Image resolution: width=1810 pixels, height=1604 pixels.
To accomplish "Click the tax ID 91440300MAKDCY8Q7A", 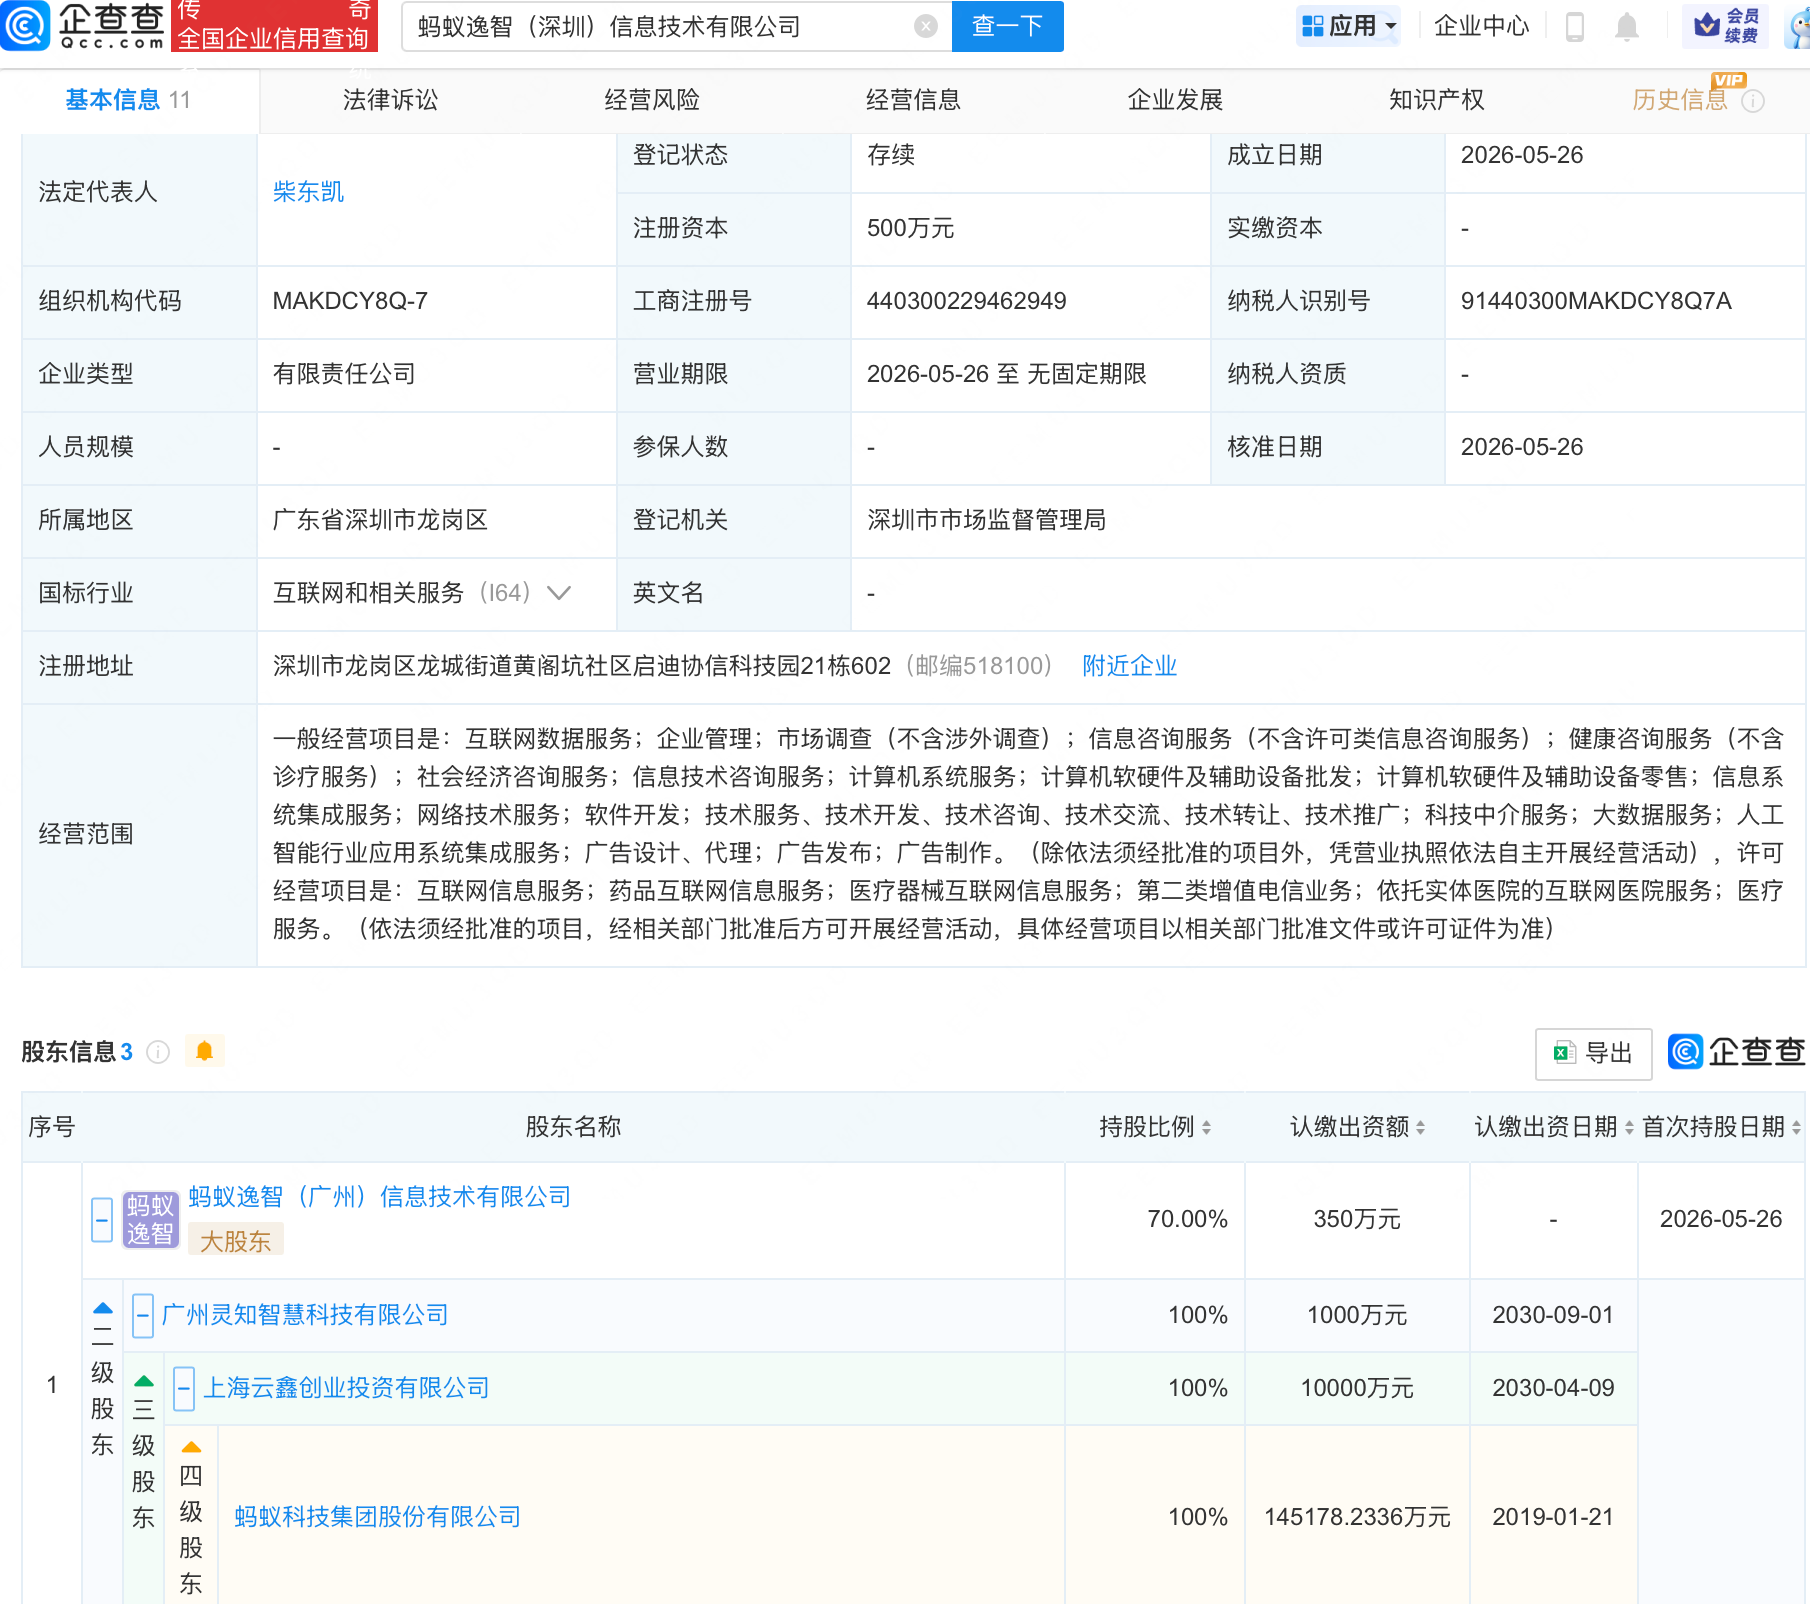I will pos(1596,301).
